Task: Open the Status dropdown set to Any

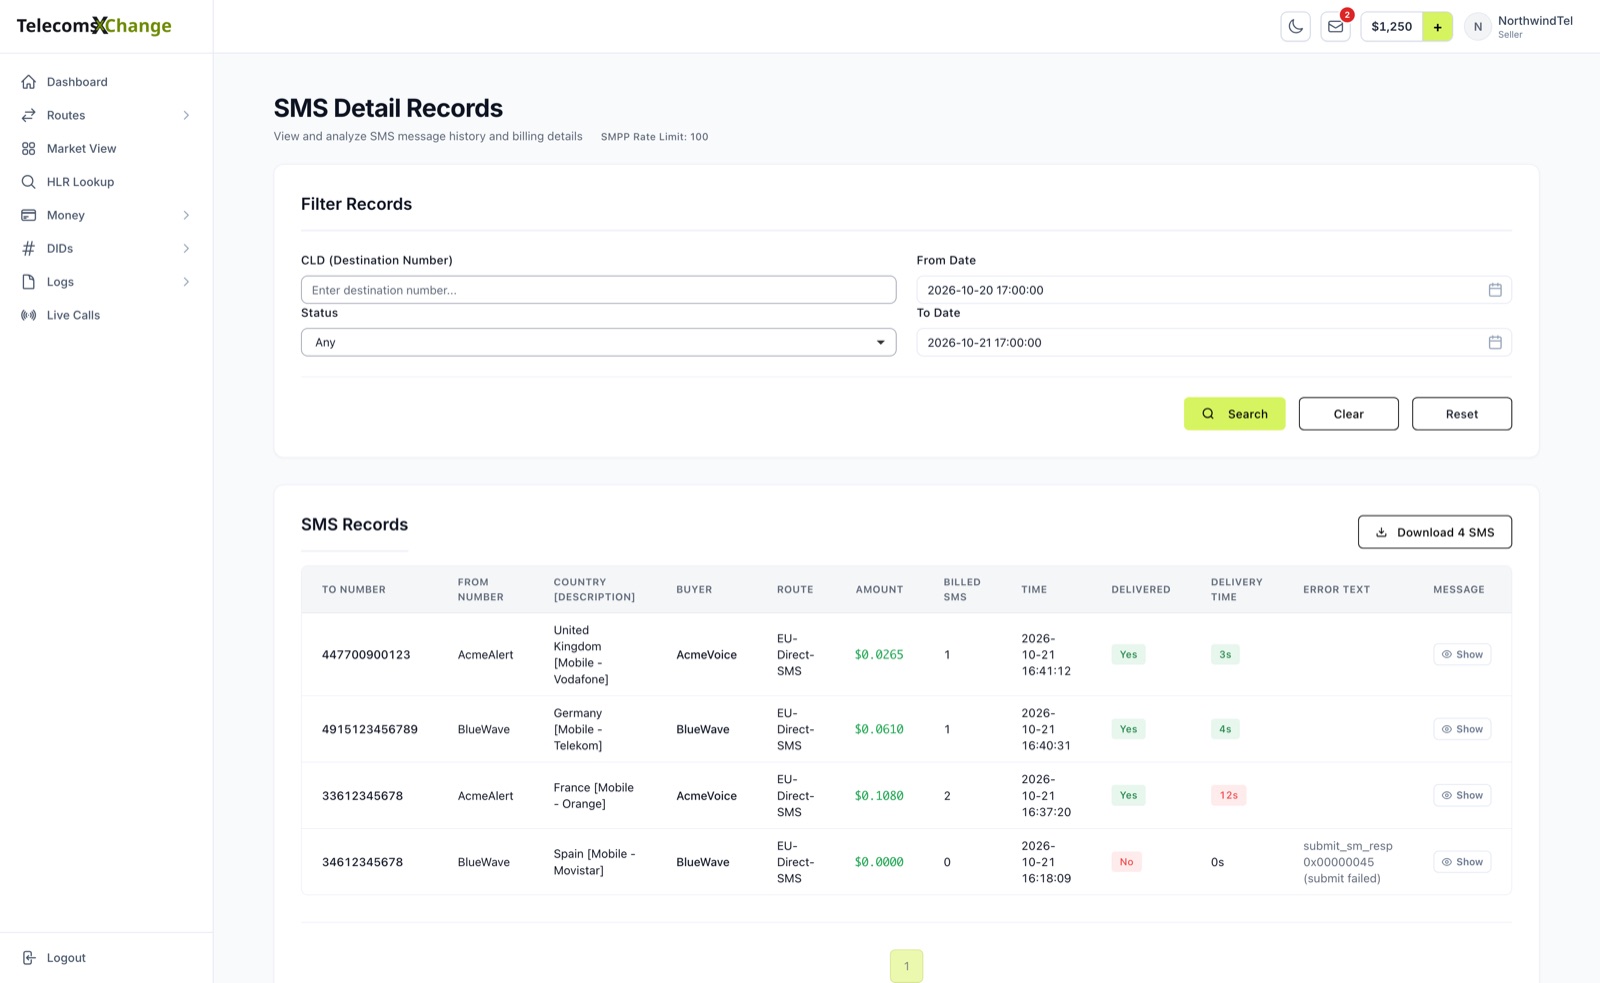Action: pos(598,342)
